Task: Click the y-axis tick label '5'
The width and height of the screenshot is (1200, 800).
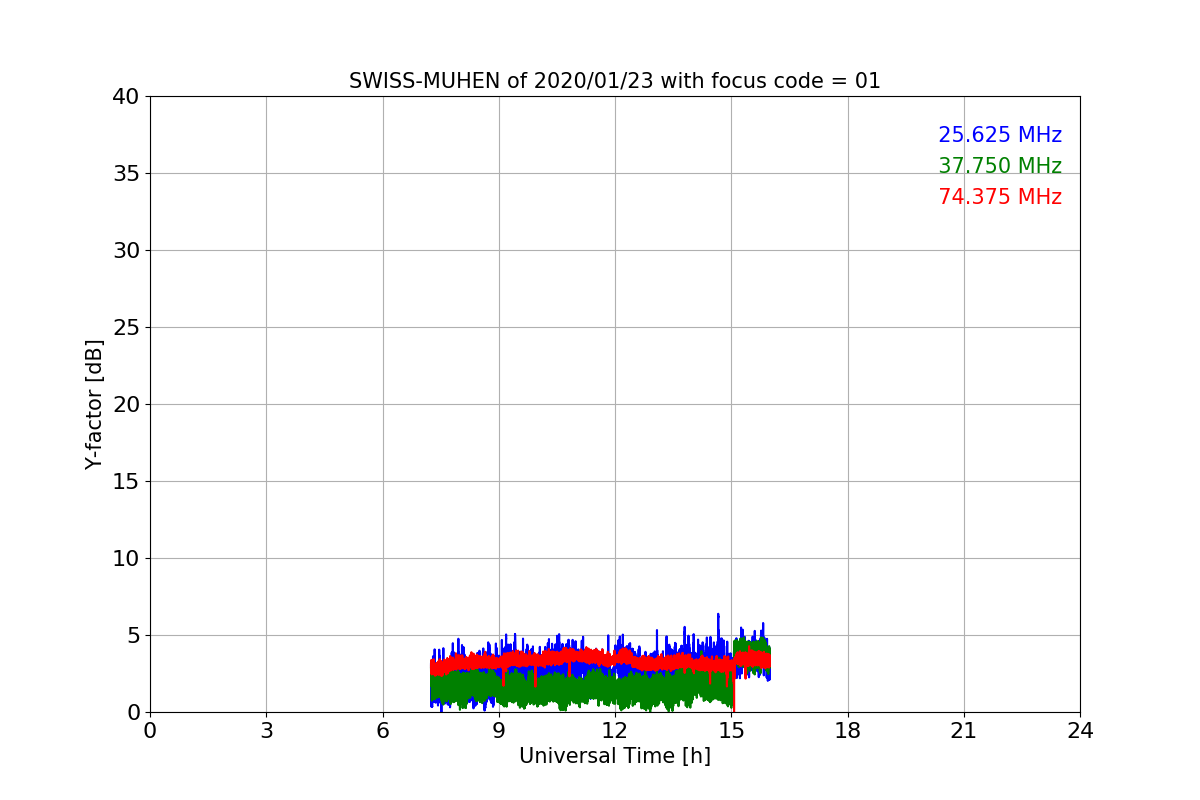Action: click(133, 636)
